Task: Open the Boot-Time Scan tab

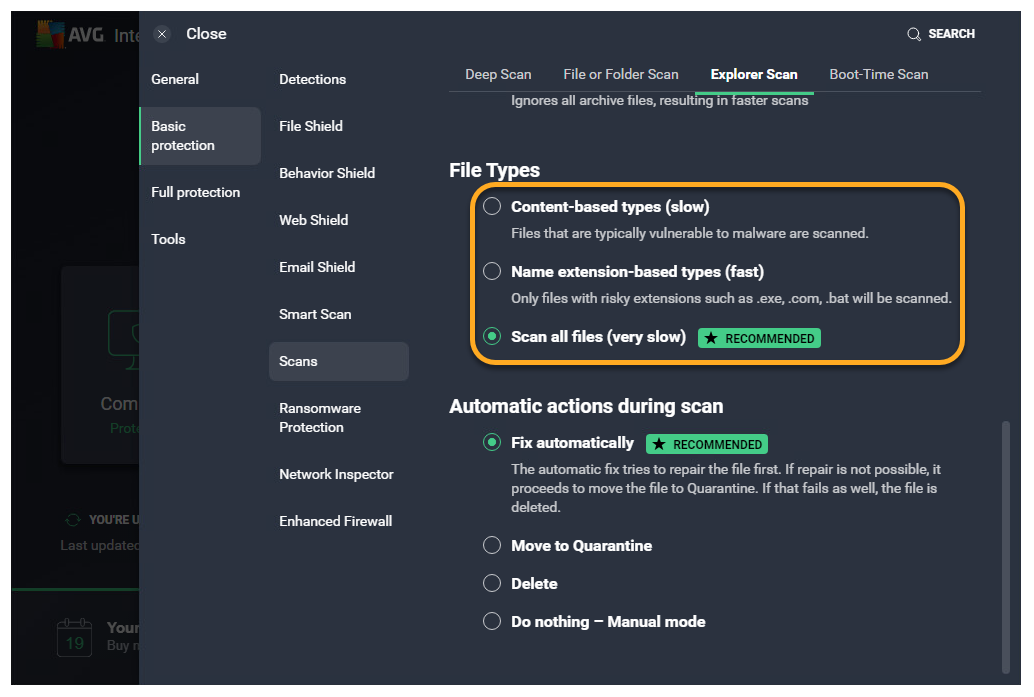Action: (x=878, y=74)
